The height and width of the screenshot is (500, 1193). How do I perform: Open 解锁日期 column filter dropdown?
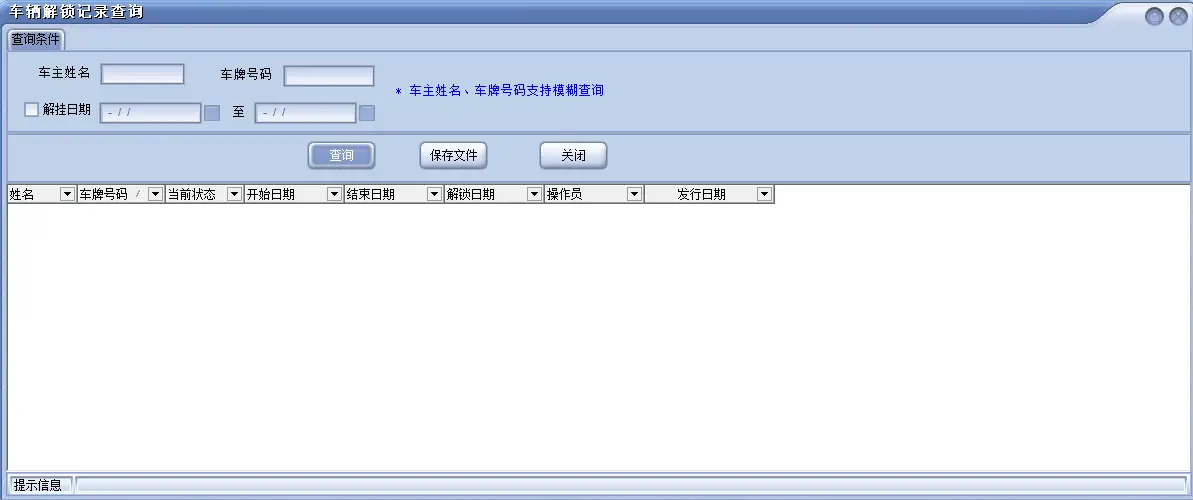click(x=535, y=194)
